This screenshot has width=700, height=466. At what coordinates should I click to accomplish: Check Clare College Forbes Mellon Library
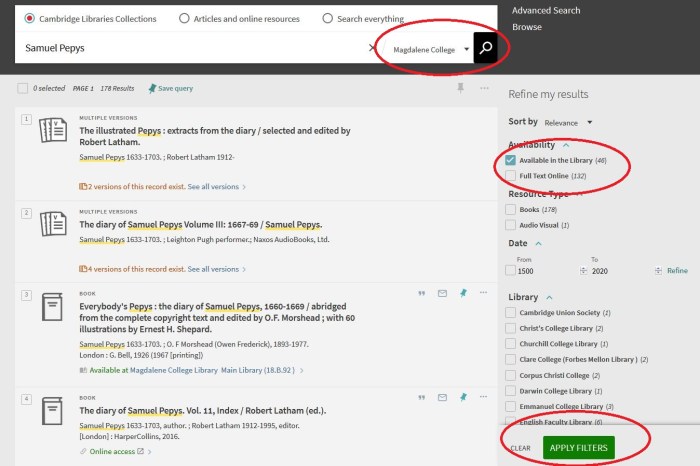(x=510, y=359)
